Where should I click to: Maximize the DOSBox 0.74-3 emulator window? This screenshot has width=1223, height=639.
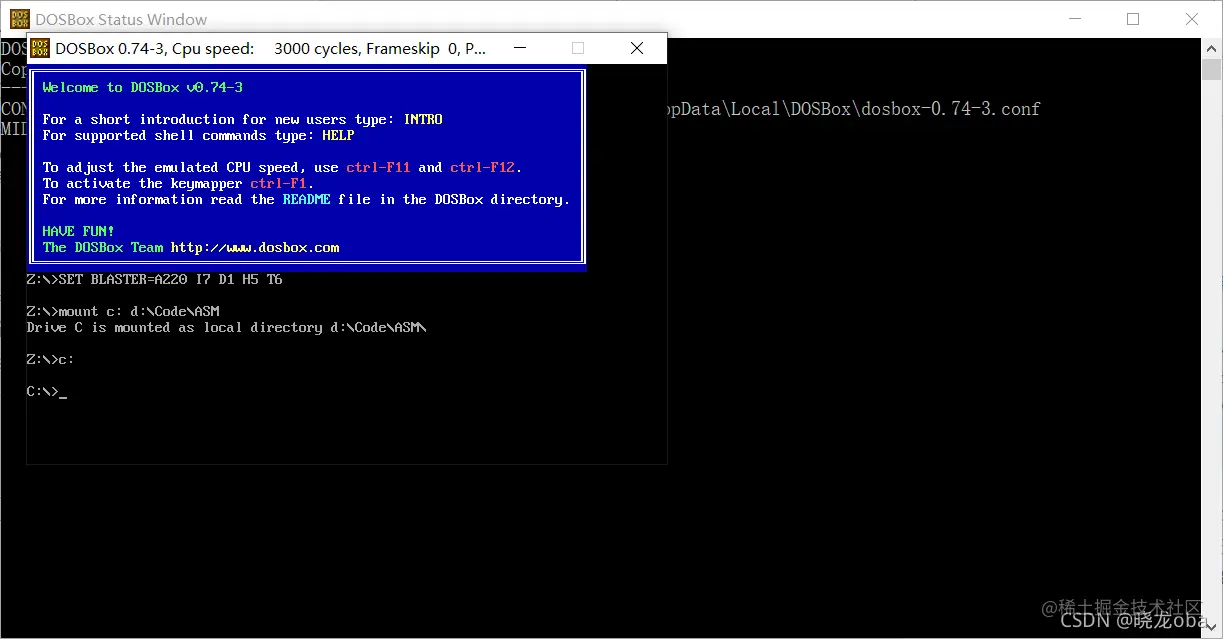point(577,47)
